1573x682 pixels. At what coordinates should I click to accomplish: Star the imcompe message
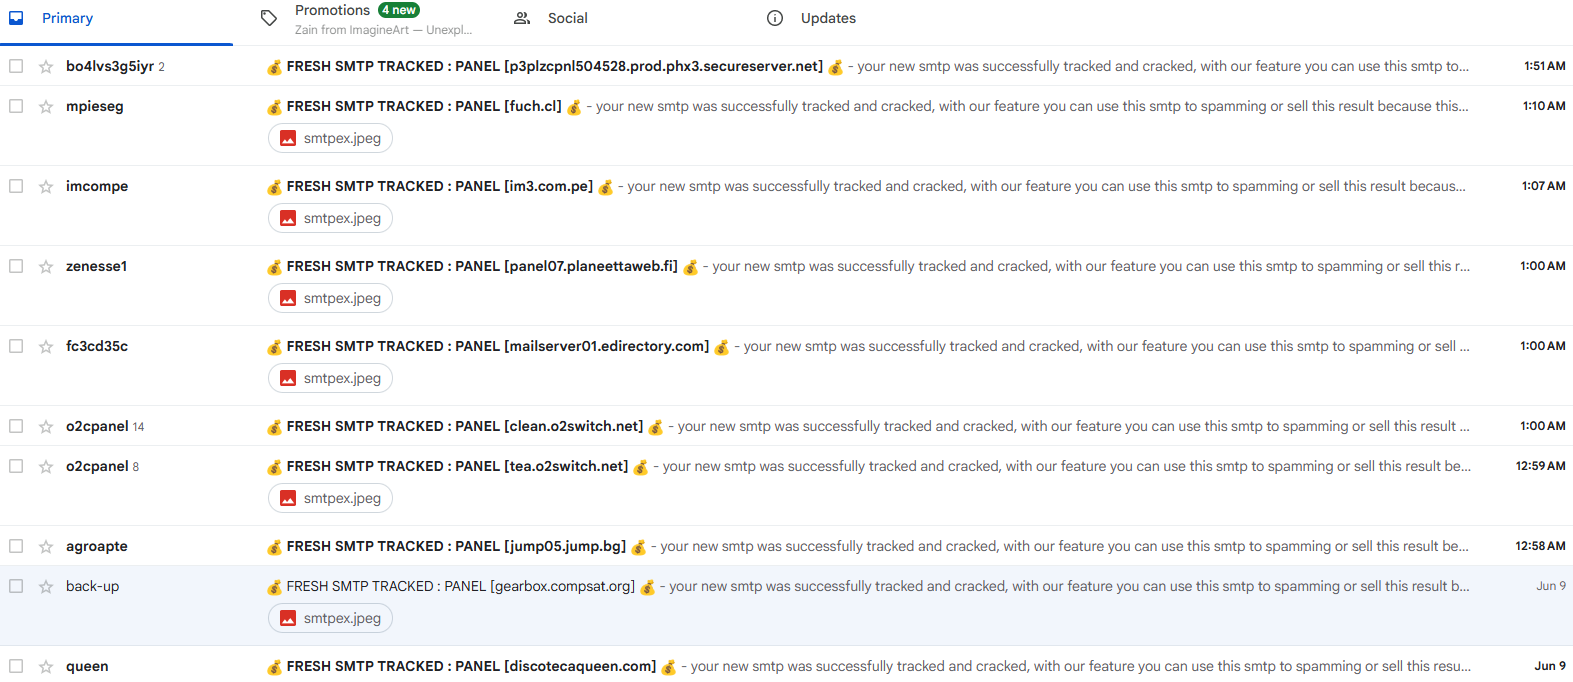pyautogui.click(x=46, y=186)
